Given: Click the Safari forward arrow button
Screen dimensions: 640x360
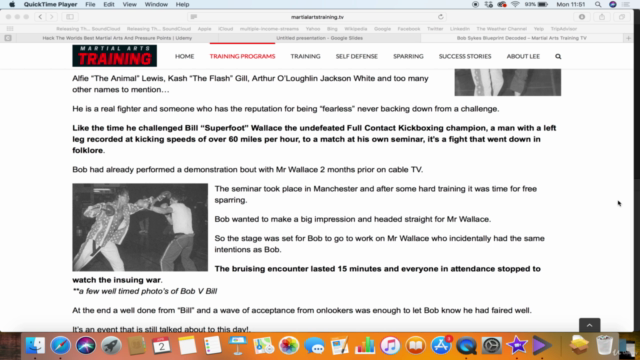Looking at the screenshot, I should [51, 17].
